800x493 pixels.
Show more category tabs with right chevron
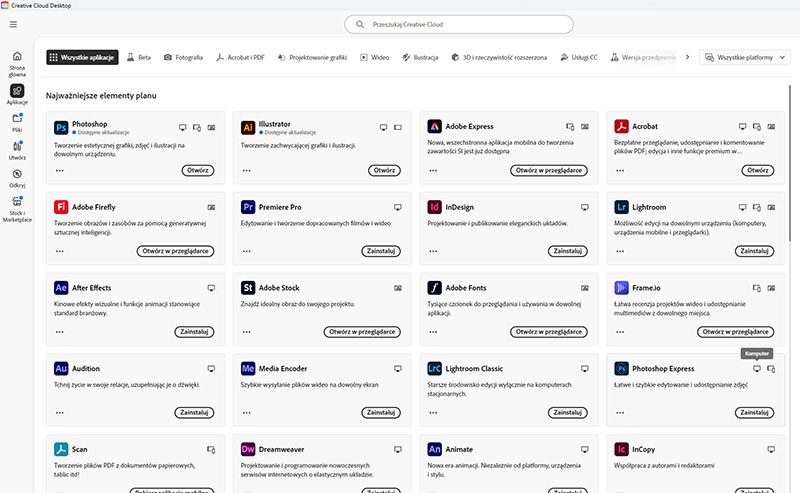tap(687, 57)
